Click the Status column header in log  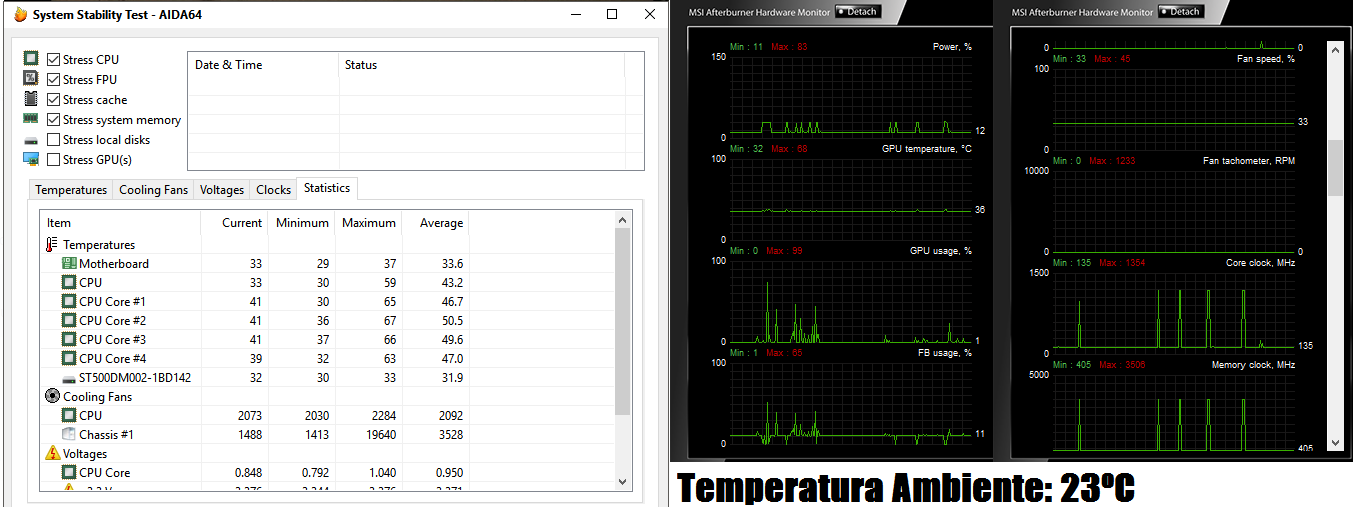(482, 65)
